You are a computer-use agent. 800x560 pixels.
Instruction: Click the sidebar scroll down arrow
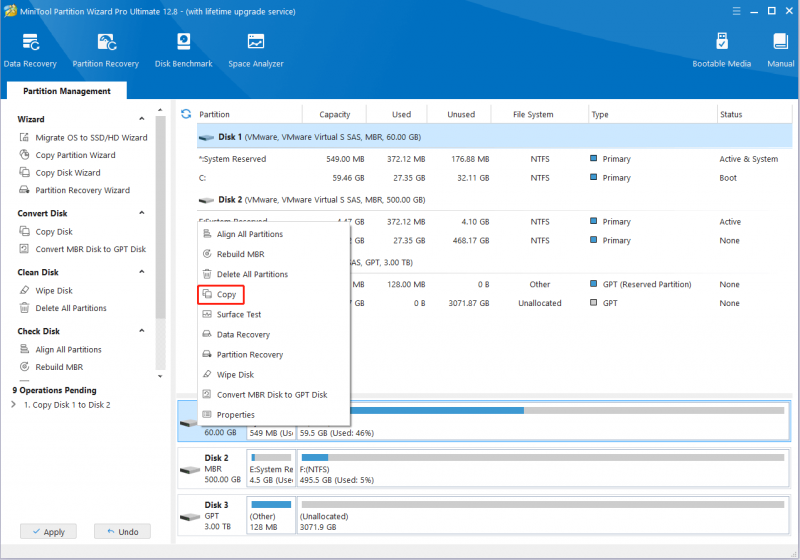(x=160, y=376)
